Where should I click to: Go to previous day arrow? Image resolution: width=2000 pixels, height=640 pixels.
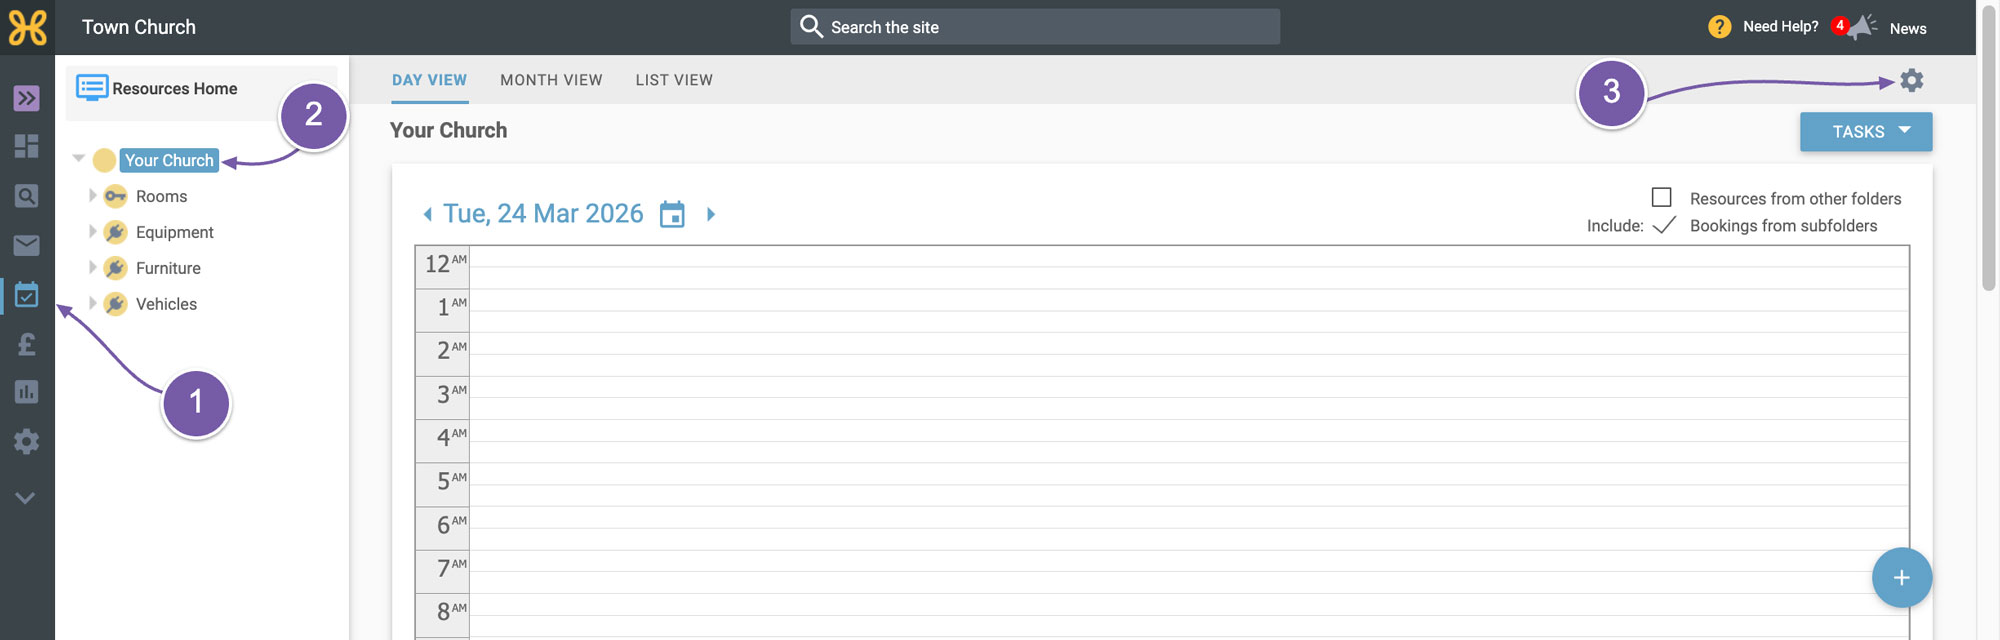click(x=428, y=214)
